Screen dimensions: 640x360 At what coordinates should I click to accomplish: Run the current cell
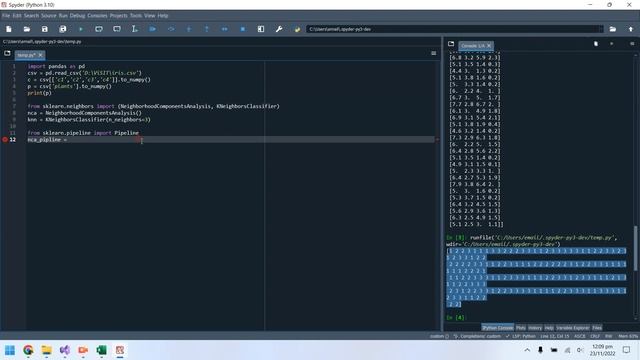(99, 29)
